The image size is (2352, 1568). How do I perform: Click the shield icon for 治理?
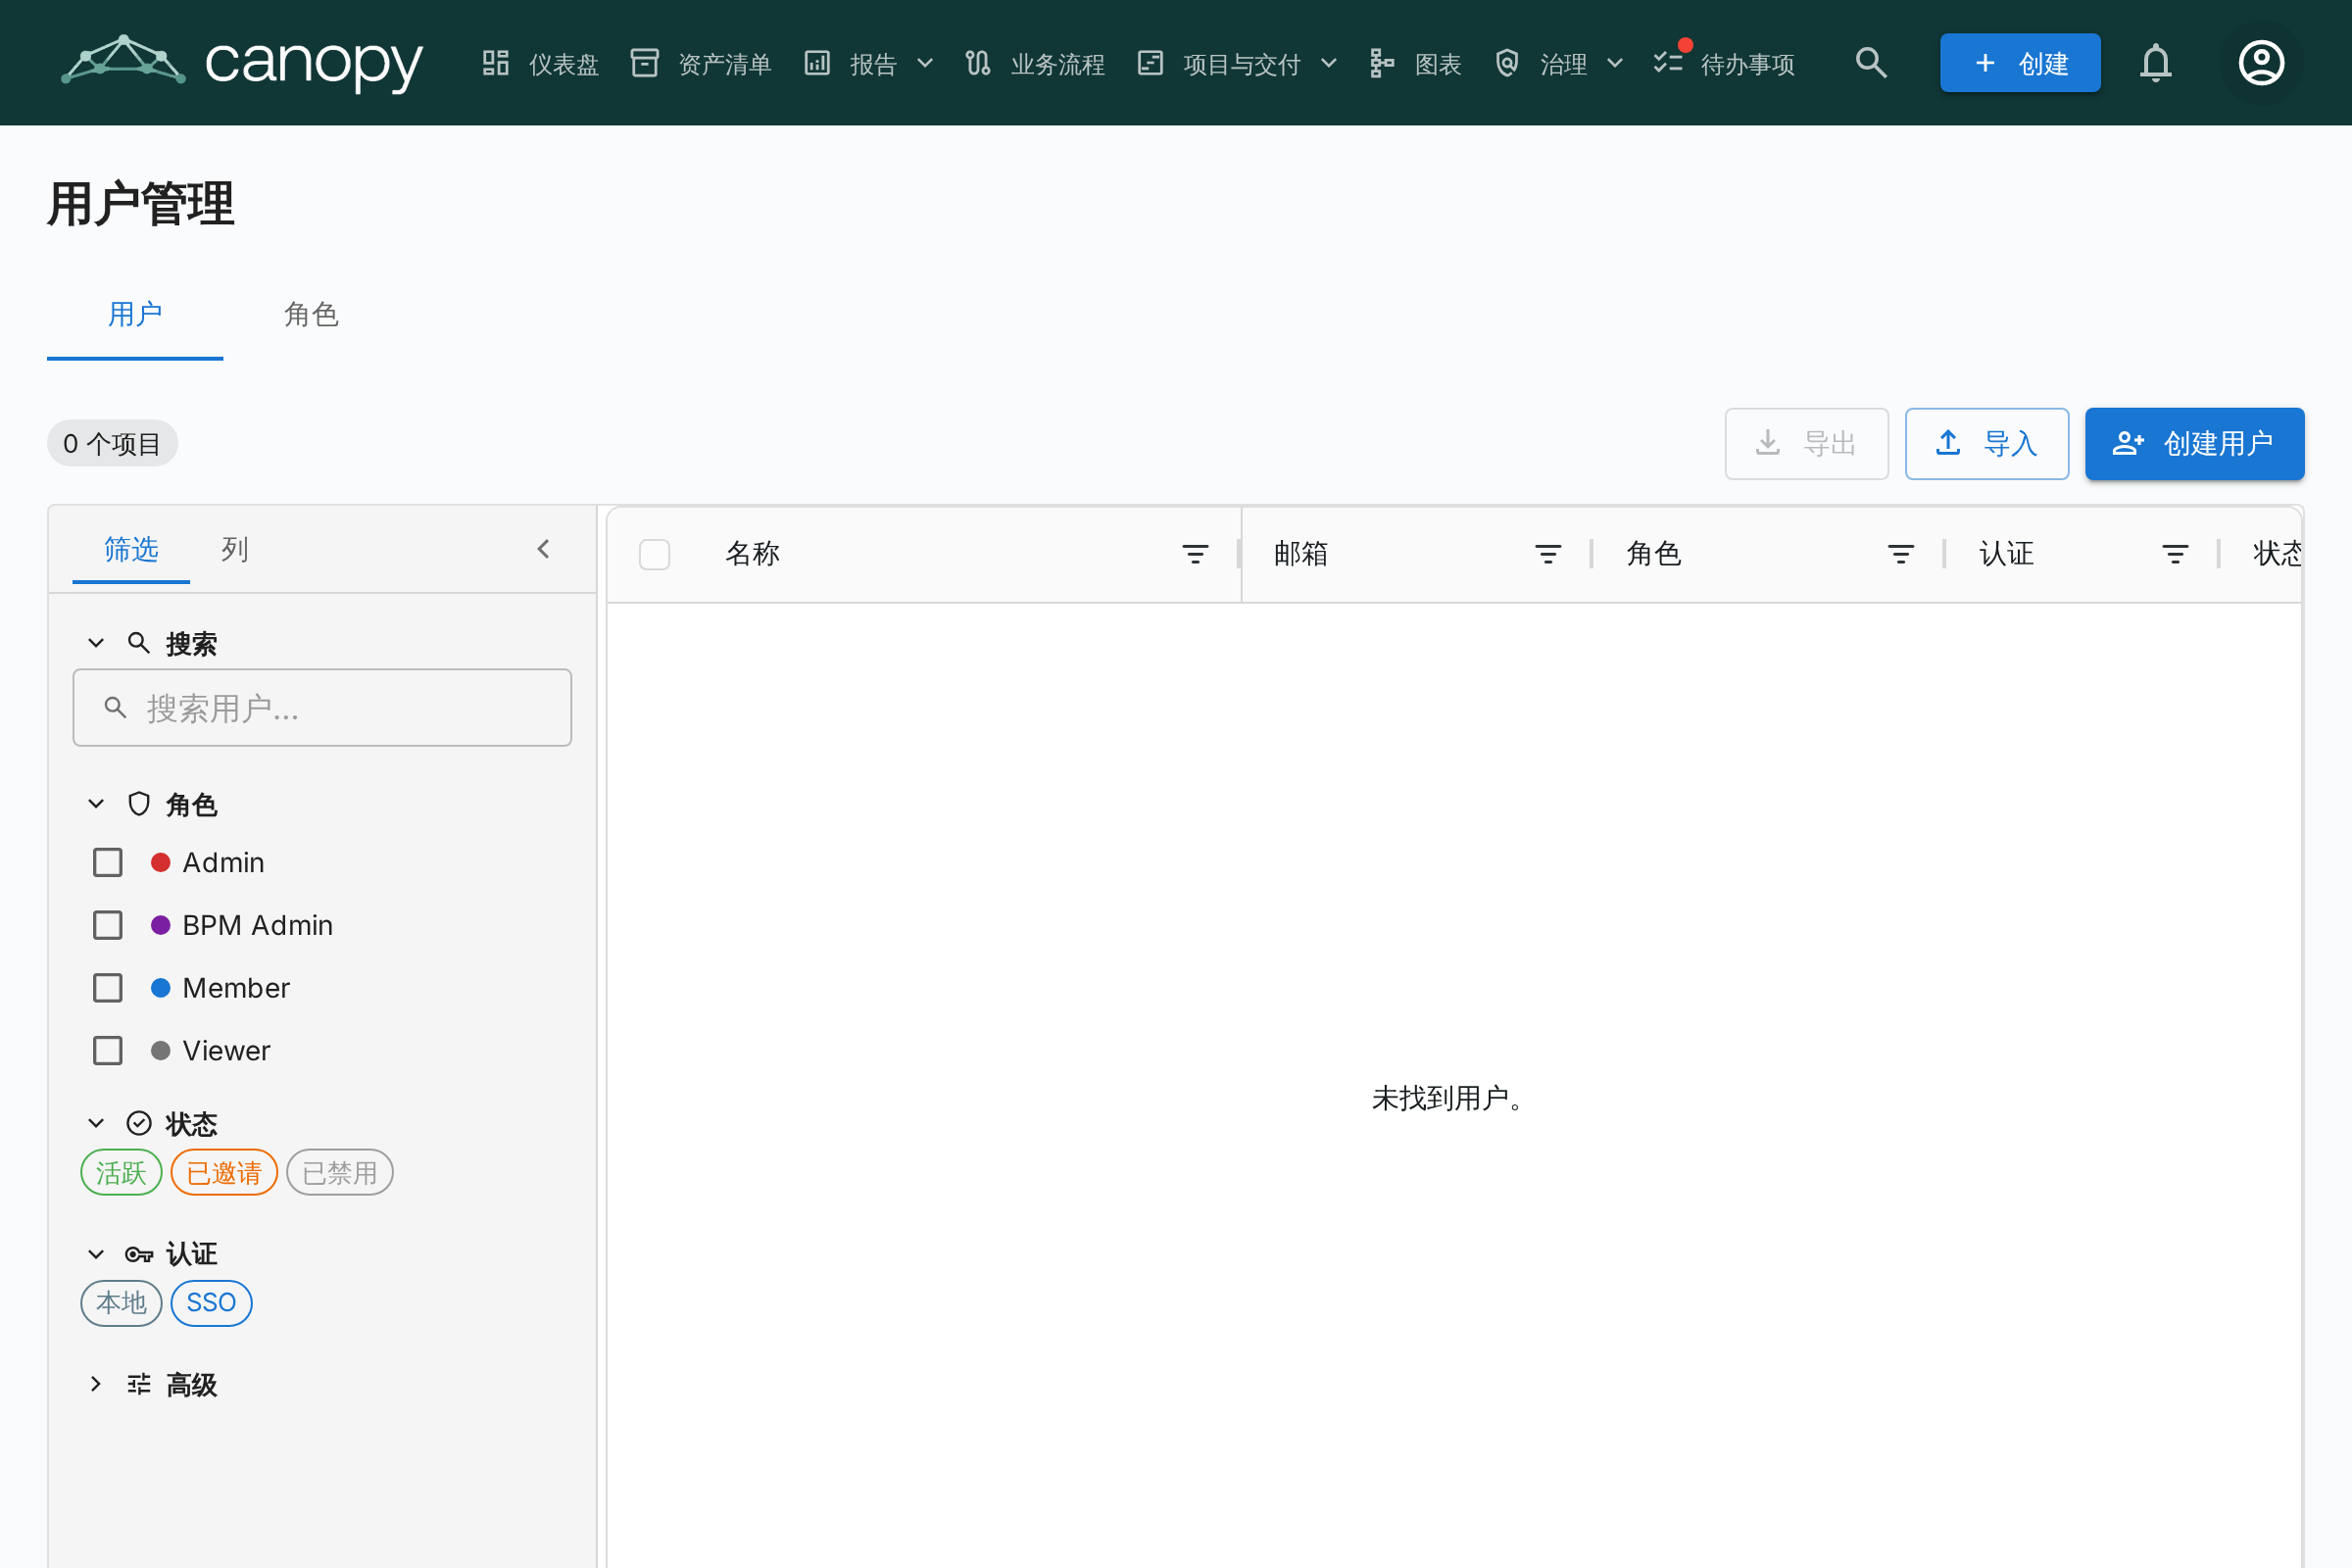point(1507,63)
